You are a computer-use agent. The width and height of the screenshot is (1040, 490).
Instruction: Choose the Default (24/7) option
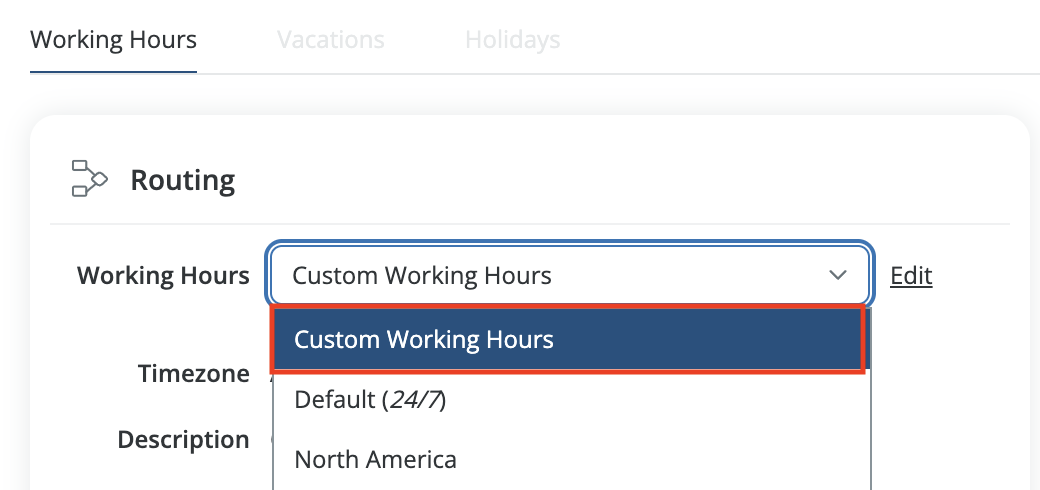(x=370, y=400)
